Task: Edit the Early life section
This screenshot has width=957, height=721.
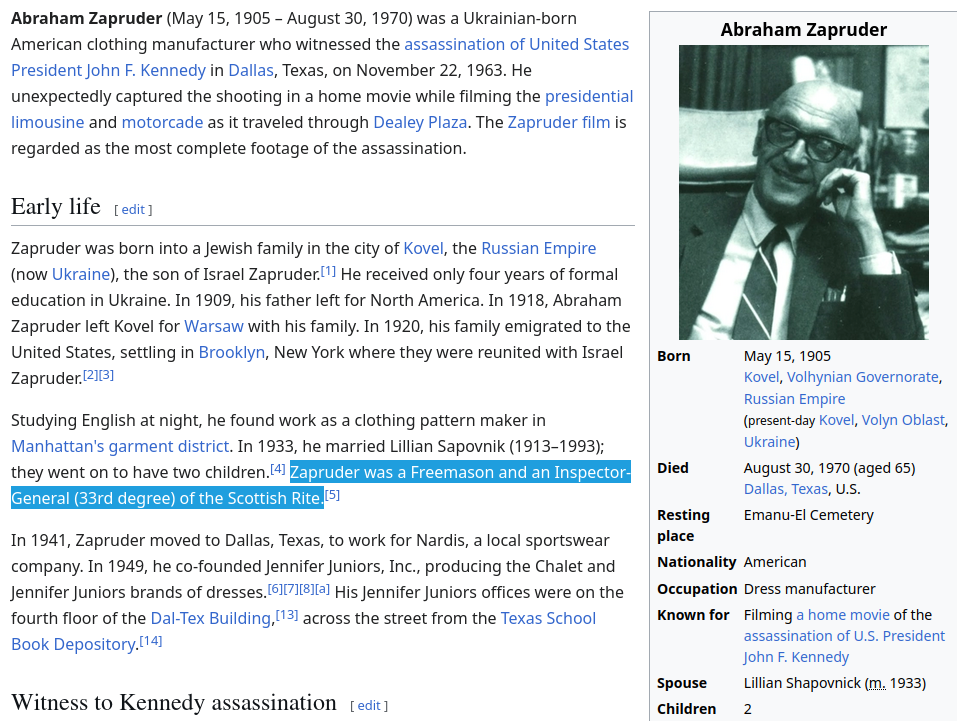Action: point(133,209)
